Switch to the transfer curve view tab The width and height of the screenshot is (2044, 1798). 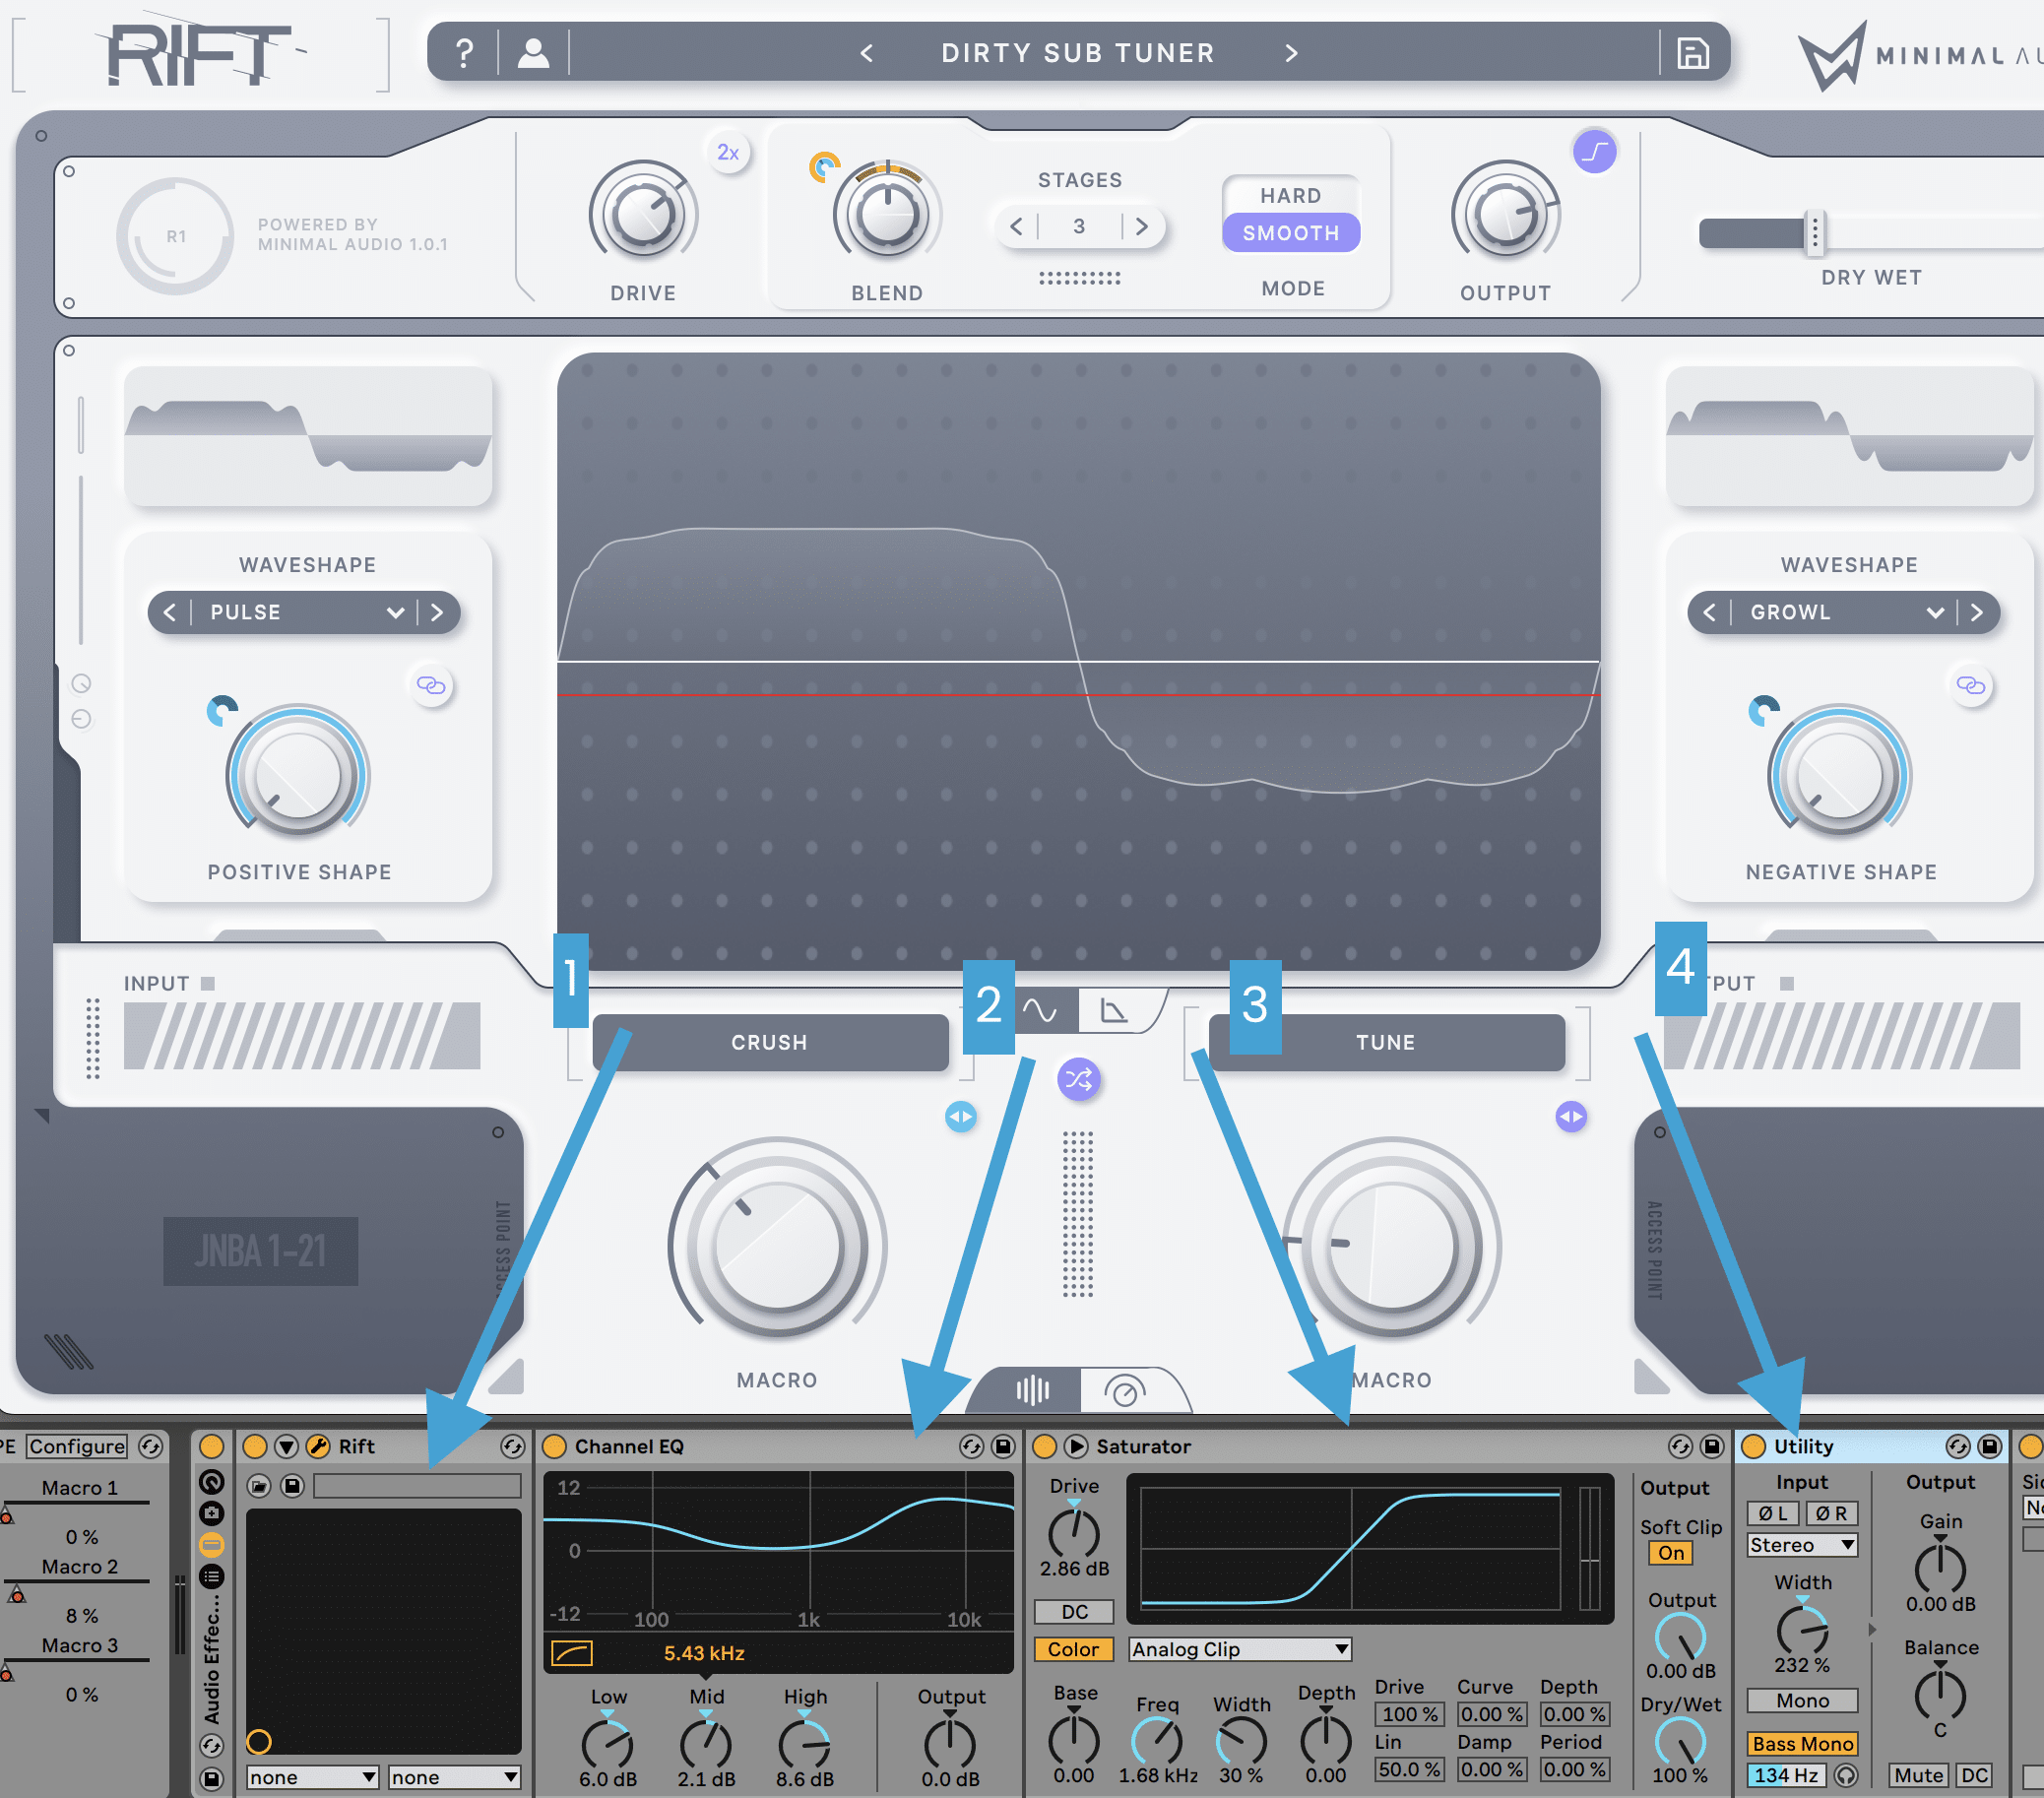[x=1113, y=1010]
